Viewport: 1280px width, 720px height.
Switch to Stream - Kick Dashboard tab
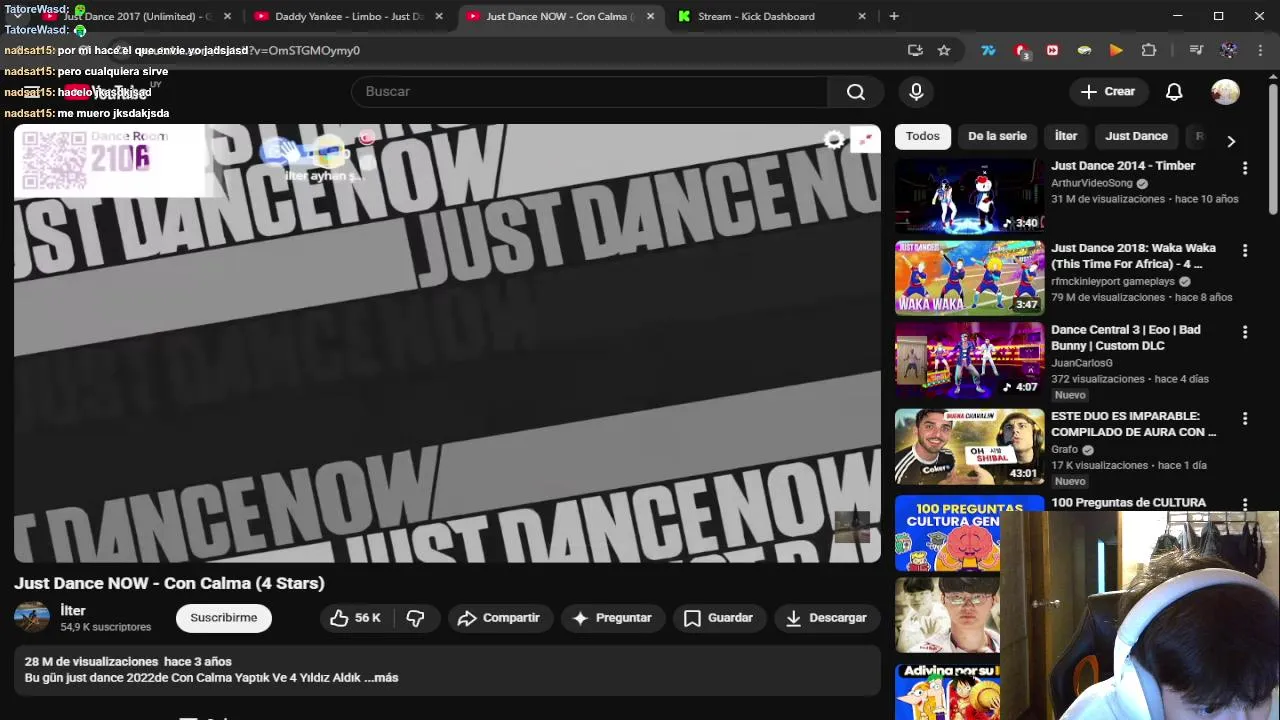click(770, 16)
